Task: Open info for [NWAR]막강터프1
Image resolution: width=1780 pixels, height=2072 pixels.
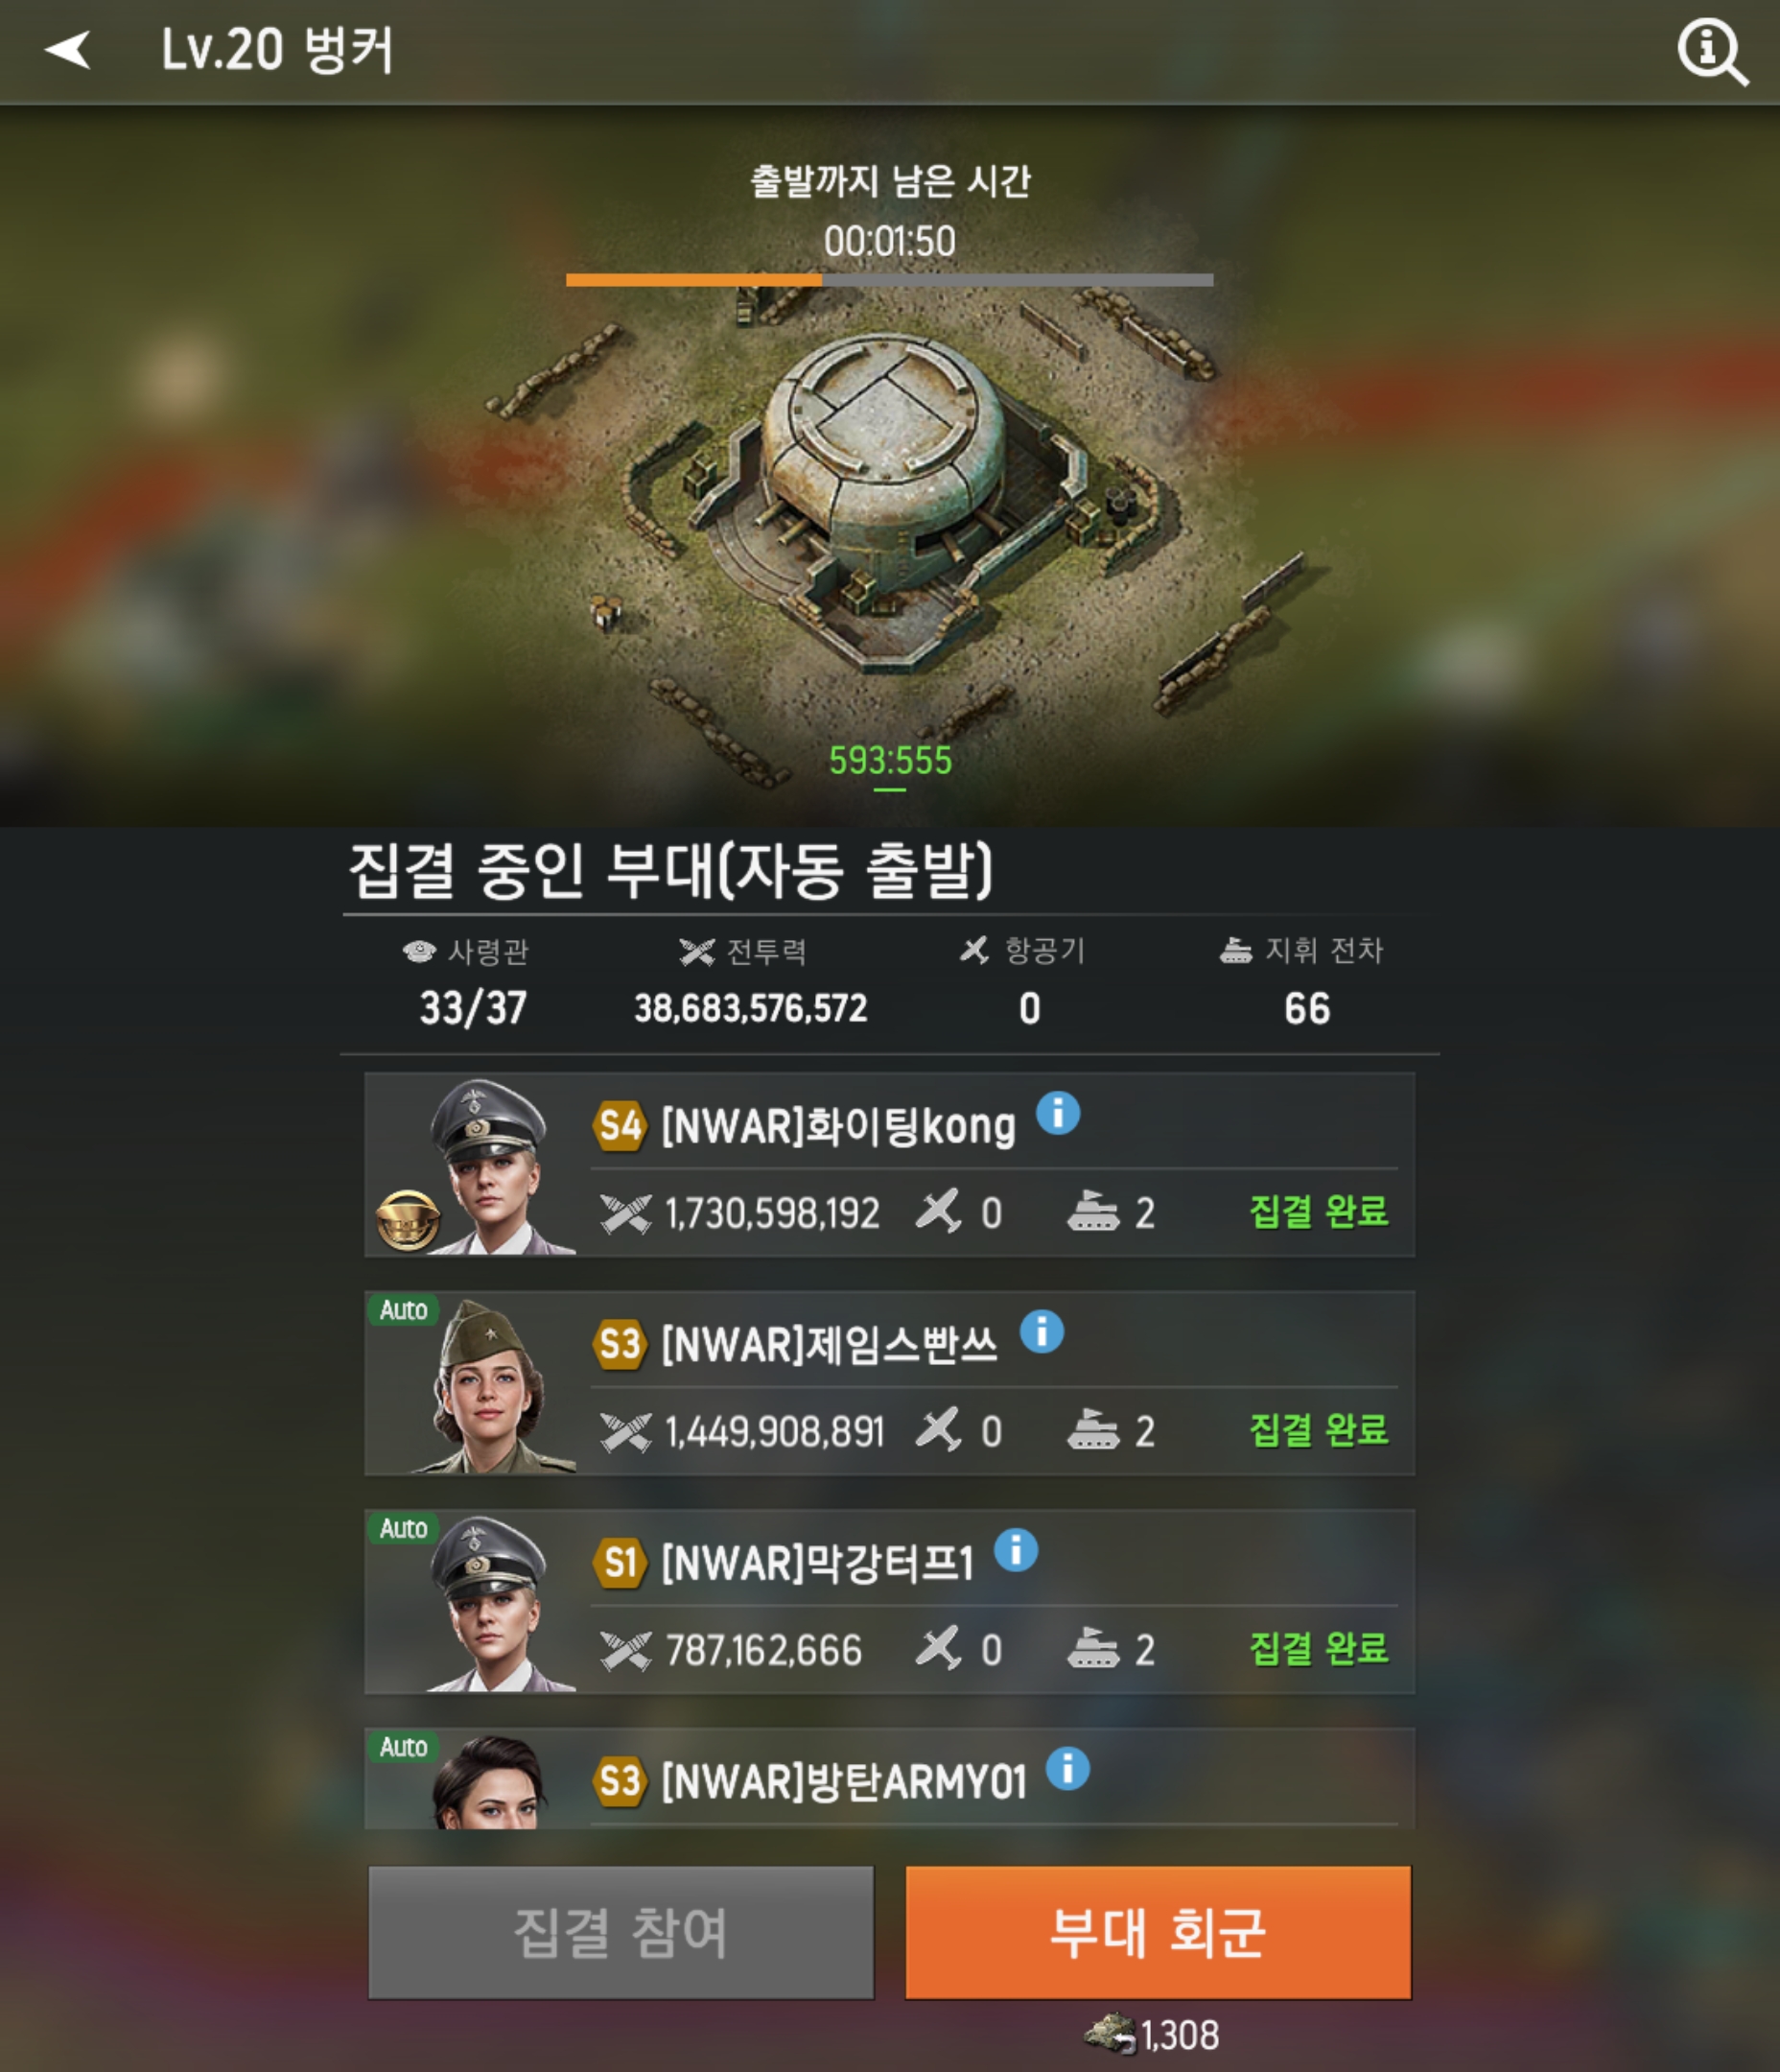Action: tap(1016, 1551)
